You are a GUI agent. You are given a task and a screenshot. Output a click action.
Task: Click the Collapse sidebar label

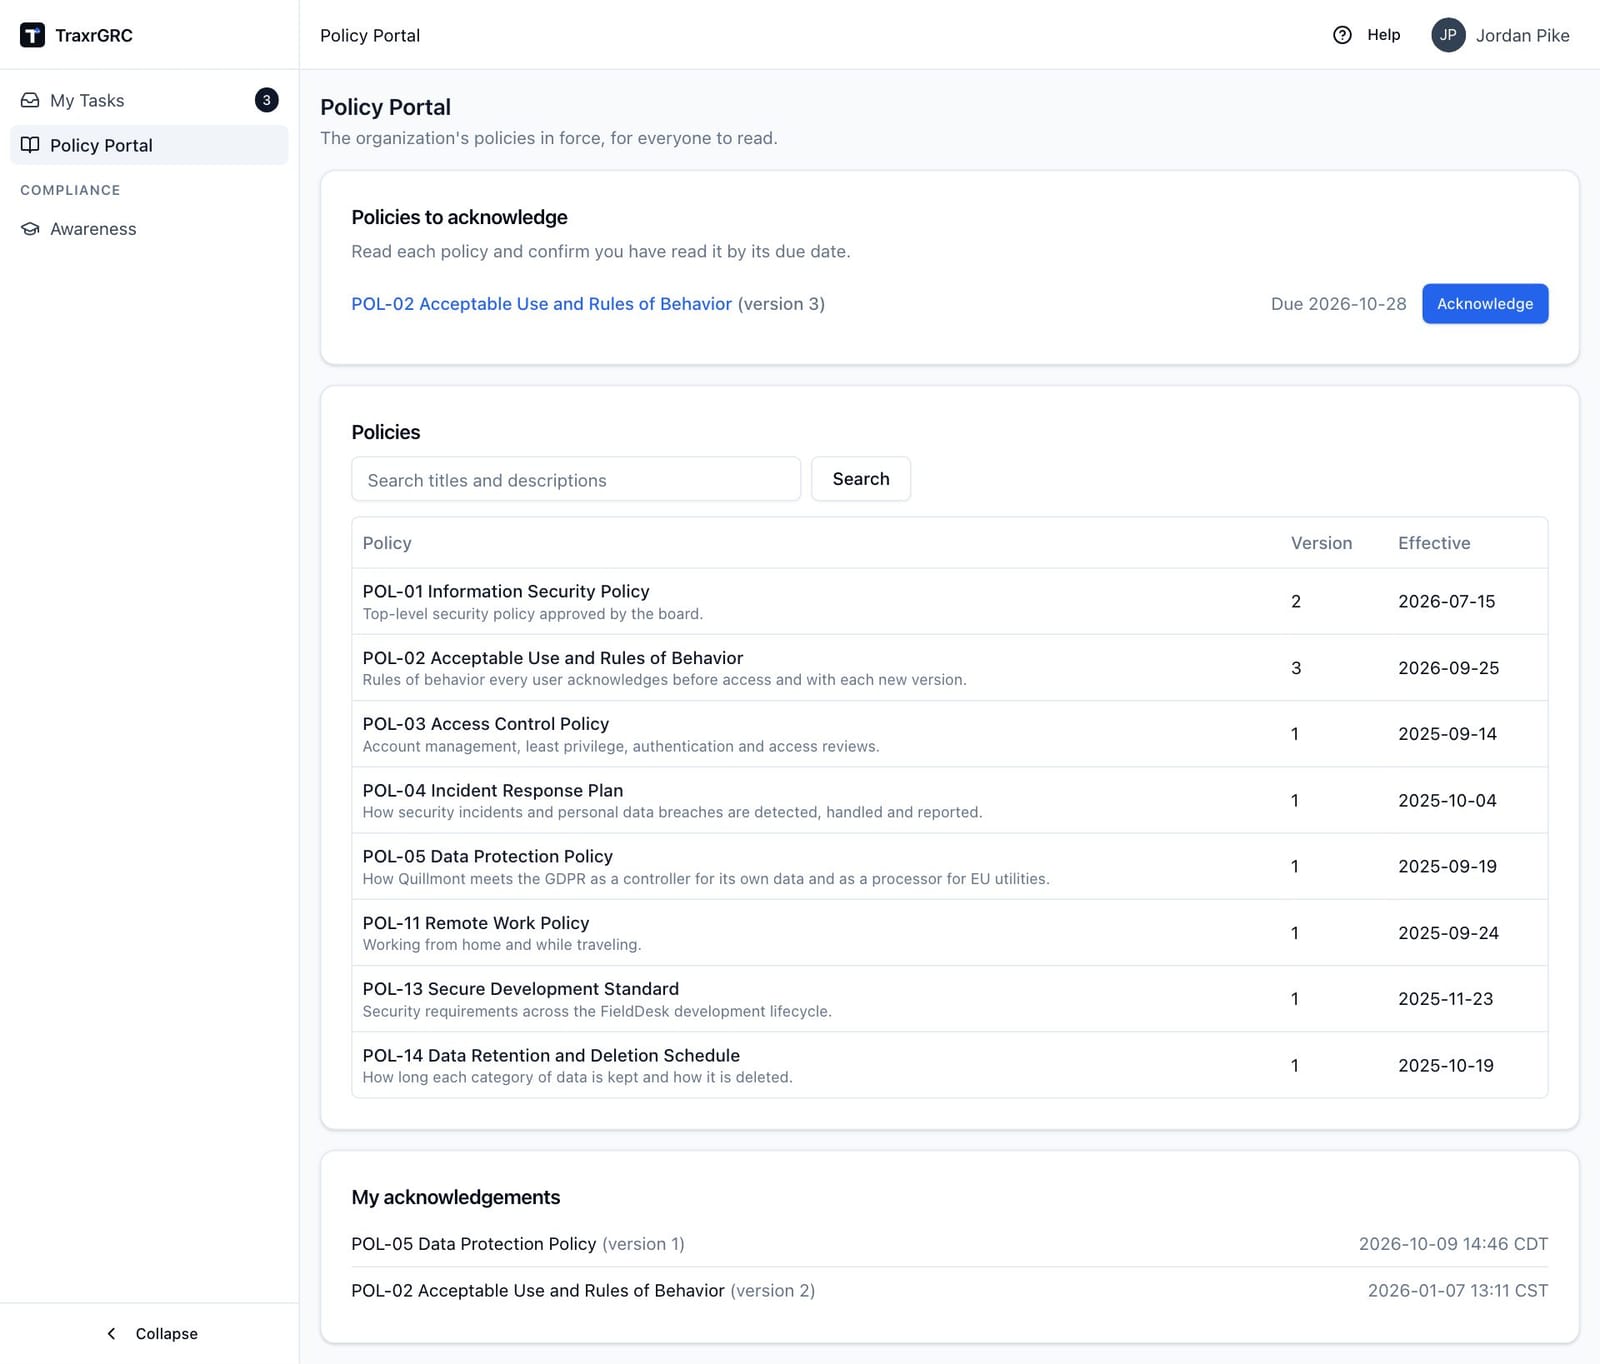(x=167, y=1334)
